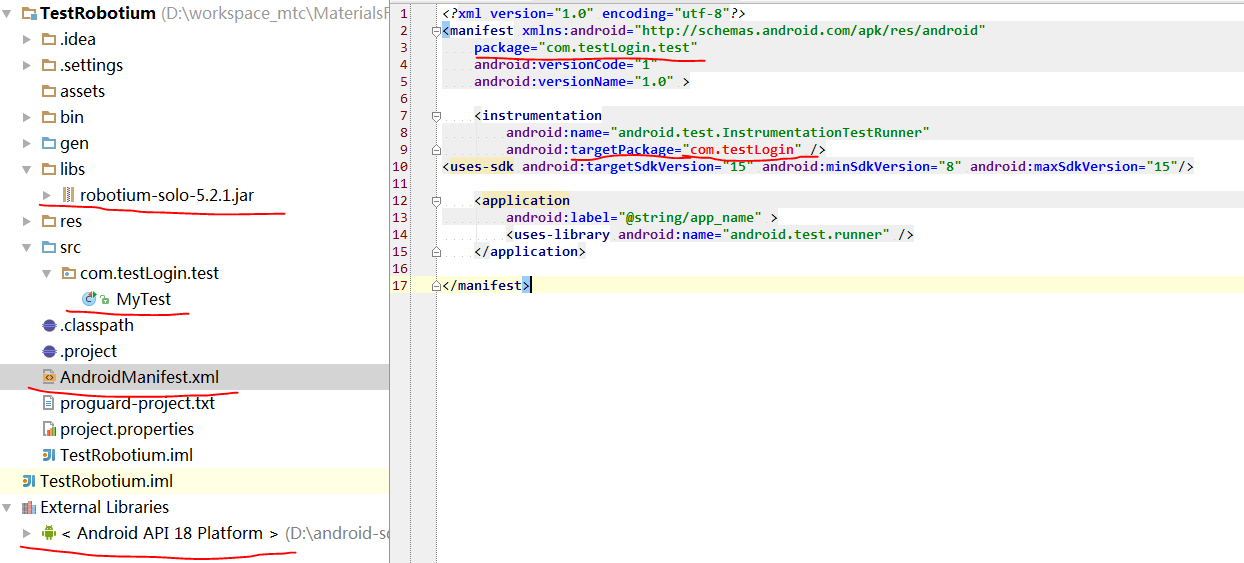Collapse the TestRobotium project root arrow
Viewport: 1244px width, 563px height.
click(6, 14)
